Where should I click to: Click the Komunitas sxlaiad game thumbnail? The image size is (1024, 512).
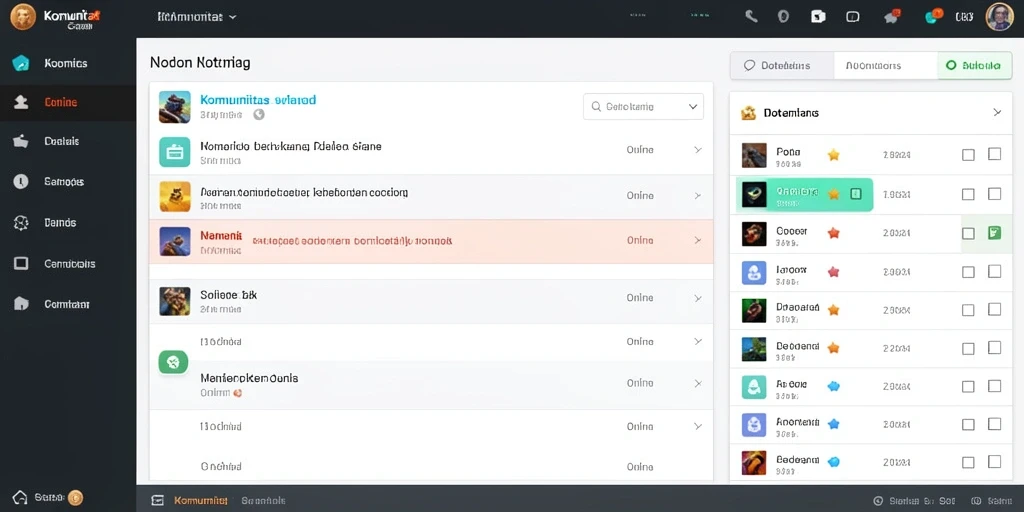click(174, 106)
